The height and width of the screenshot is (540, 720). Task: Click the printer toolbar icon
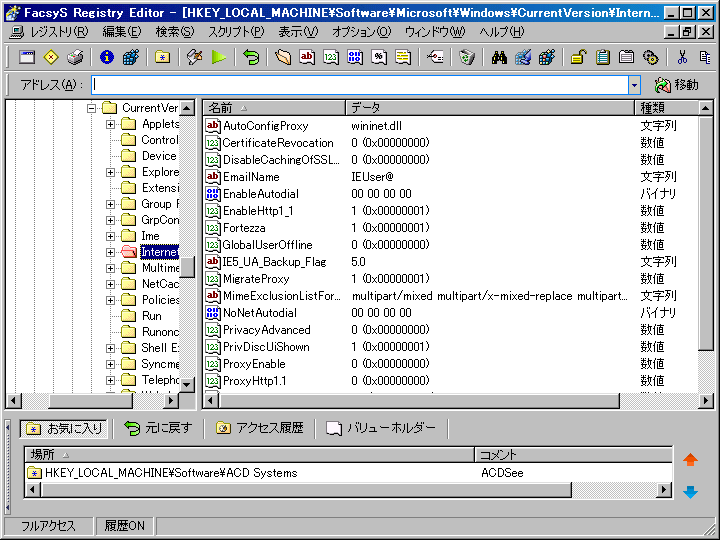75,57
